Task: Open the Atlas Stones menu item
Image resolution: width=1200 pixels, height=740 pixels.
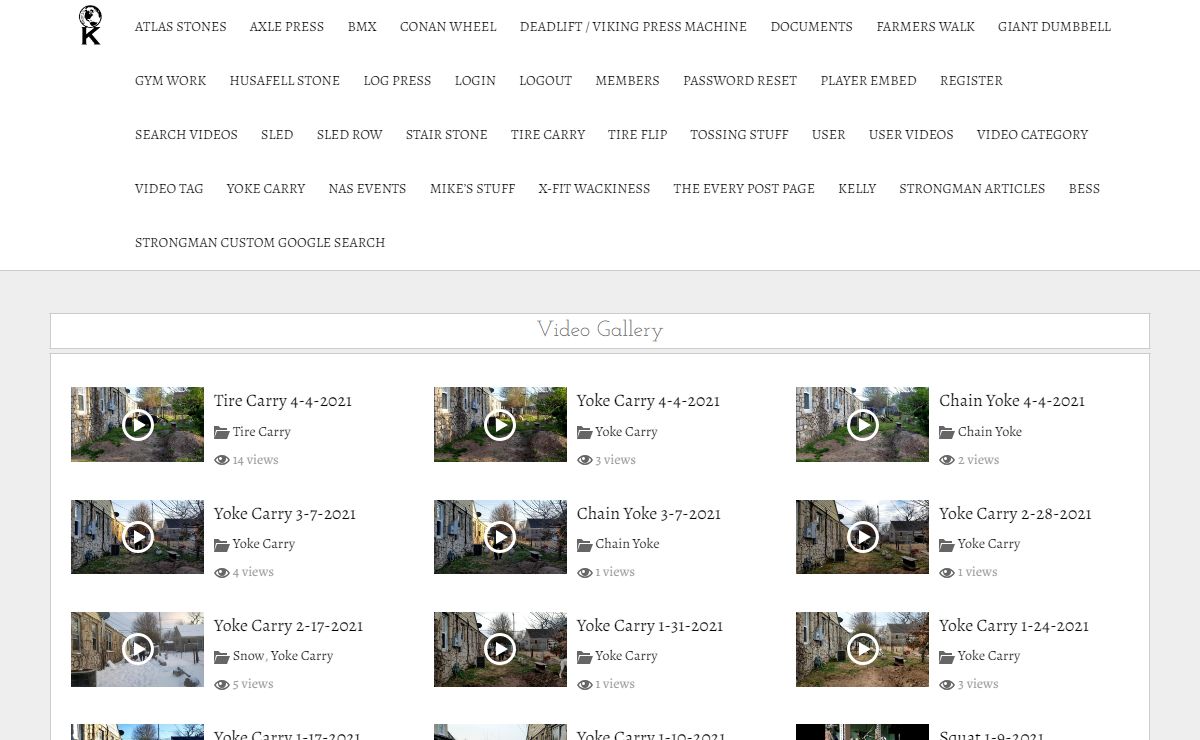Action: (181, 27)
